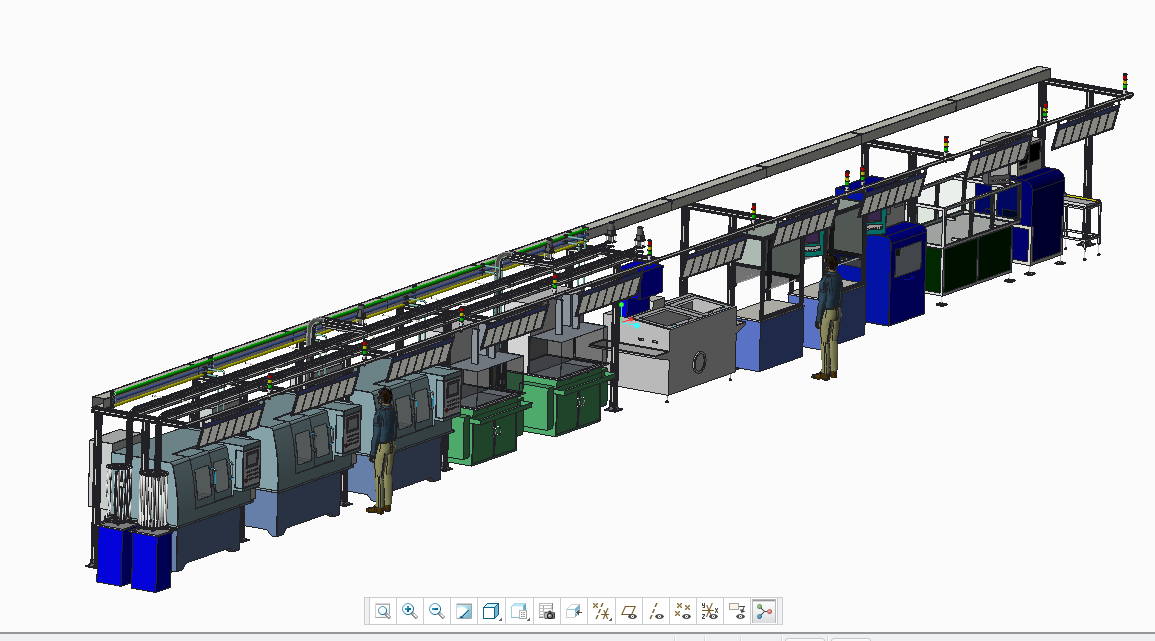The image size is (1155, 641).
Task: Toggle annotation display
Action: pyautogui.click(x=738, y=611)
